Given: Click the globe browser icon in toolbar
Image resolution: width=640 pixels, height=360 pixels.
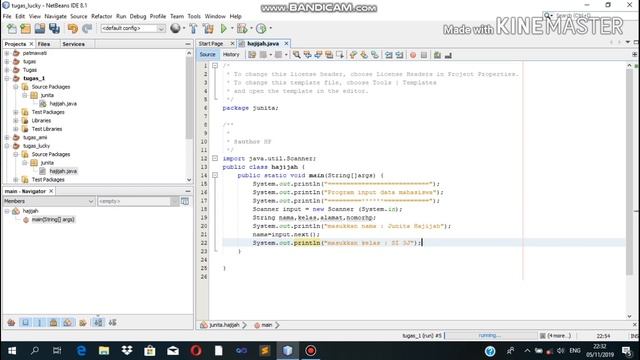Looking at the screenshot, I should click(x=175, y=28).
